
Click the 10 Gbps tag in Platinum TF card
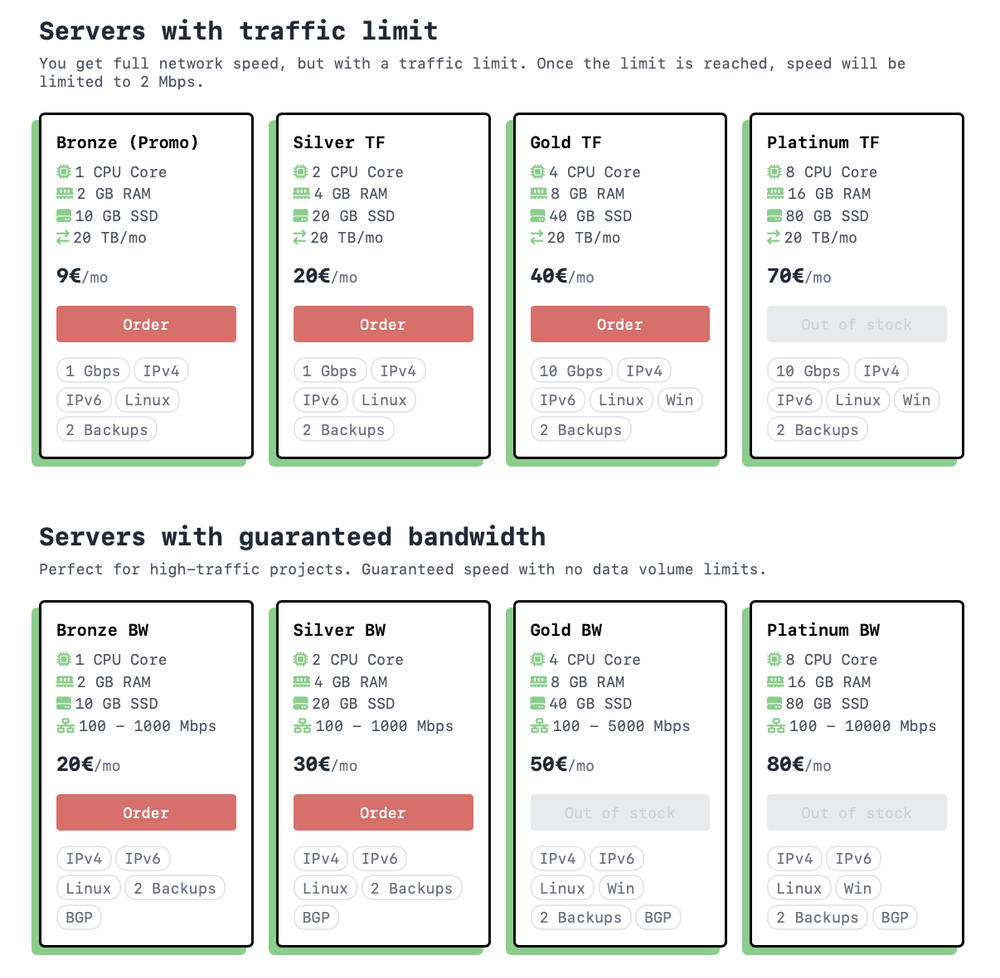point(809,371)
